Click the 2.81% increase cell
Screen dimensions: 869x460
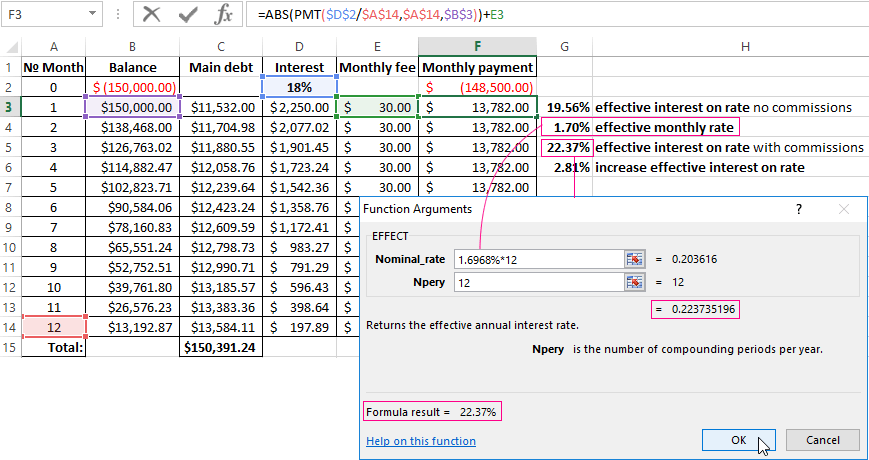click(x=564, y=167)
